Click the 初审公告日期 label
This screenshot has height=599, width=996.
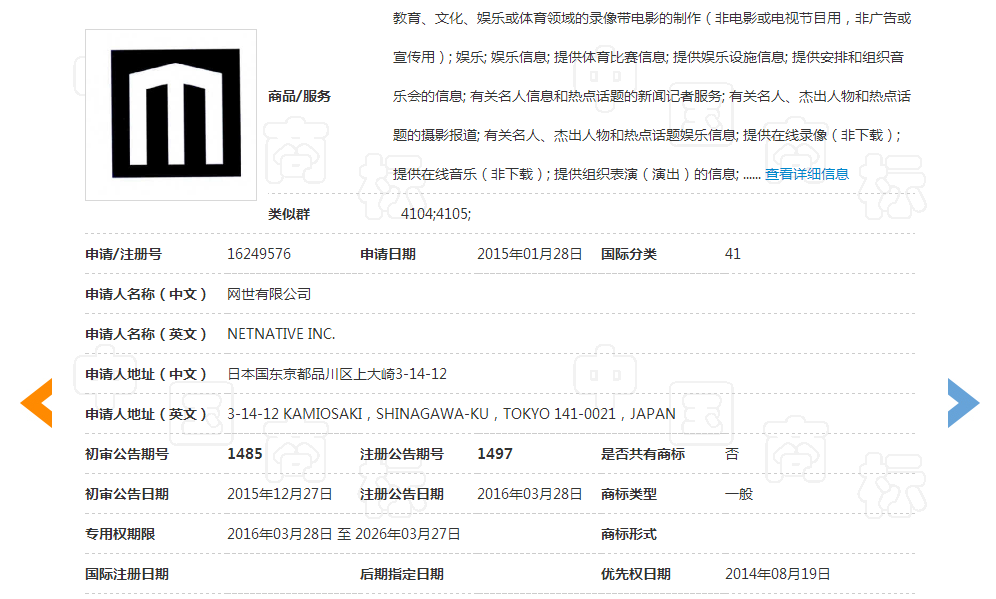(127, 494)
